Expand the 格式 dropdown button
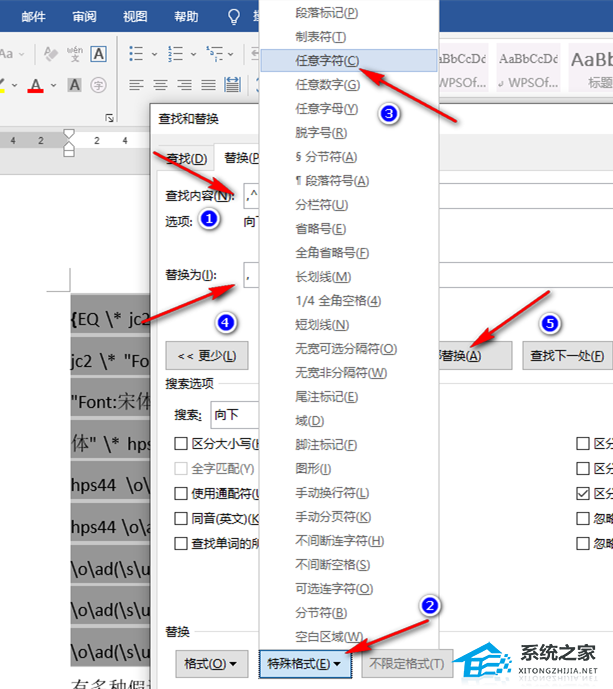 (x=210, y=662)
